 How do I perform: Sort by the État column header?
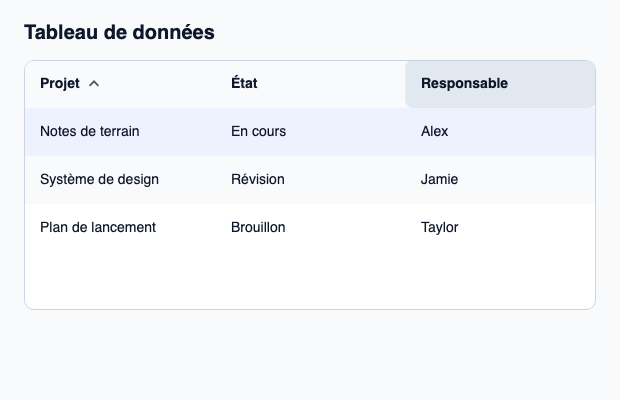point(310,84)
